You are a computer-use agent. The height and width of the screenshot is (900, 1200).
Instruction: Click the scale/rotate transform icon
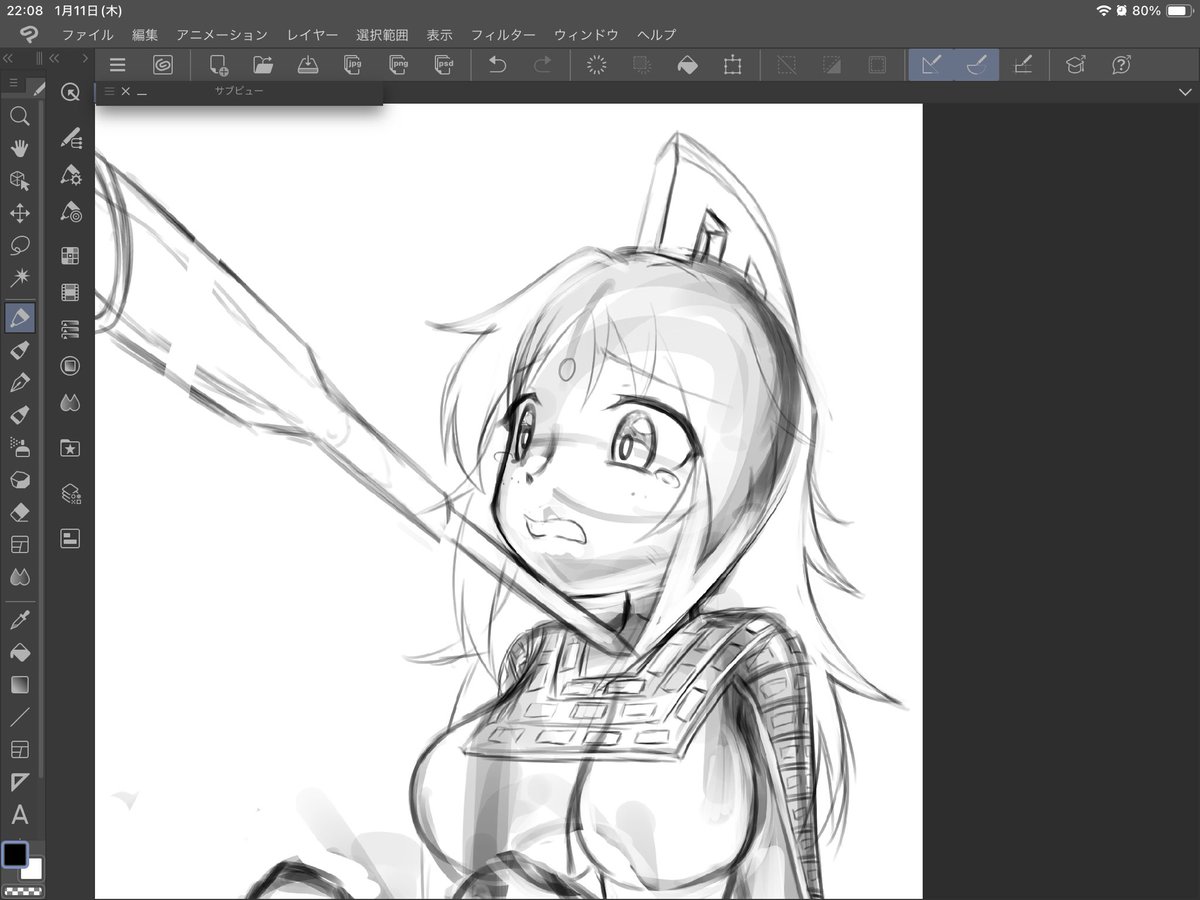pyautogui.click(x=732, y=66)
